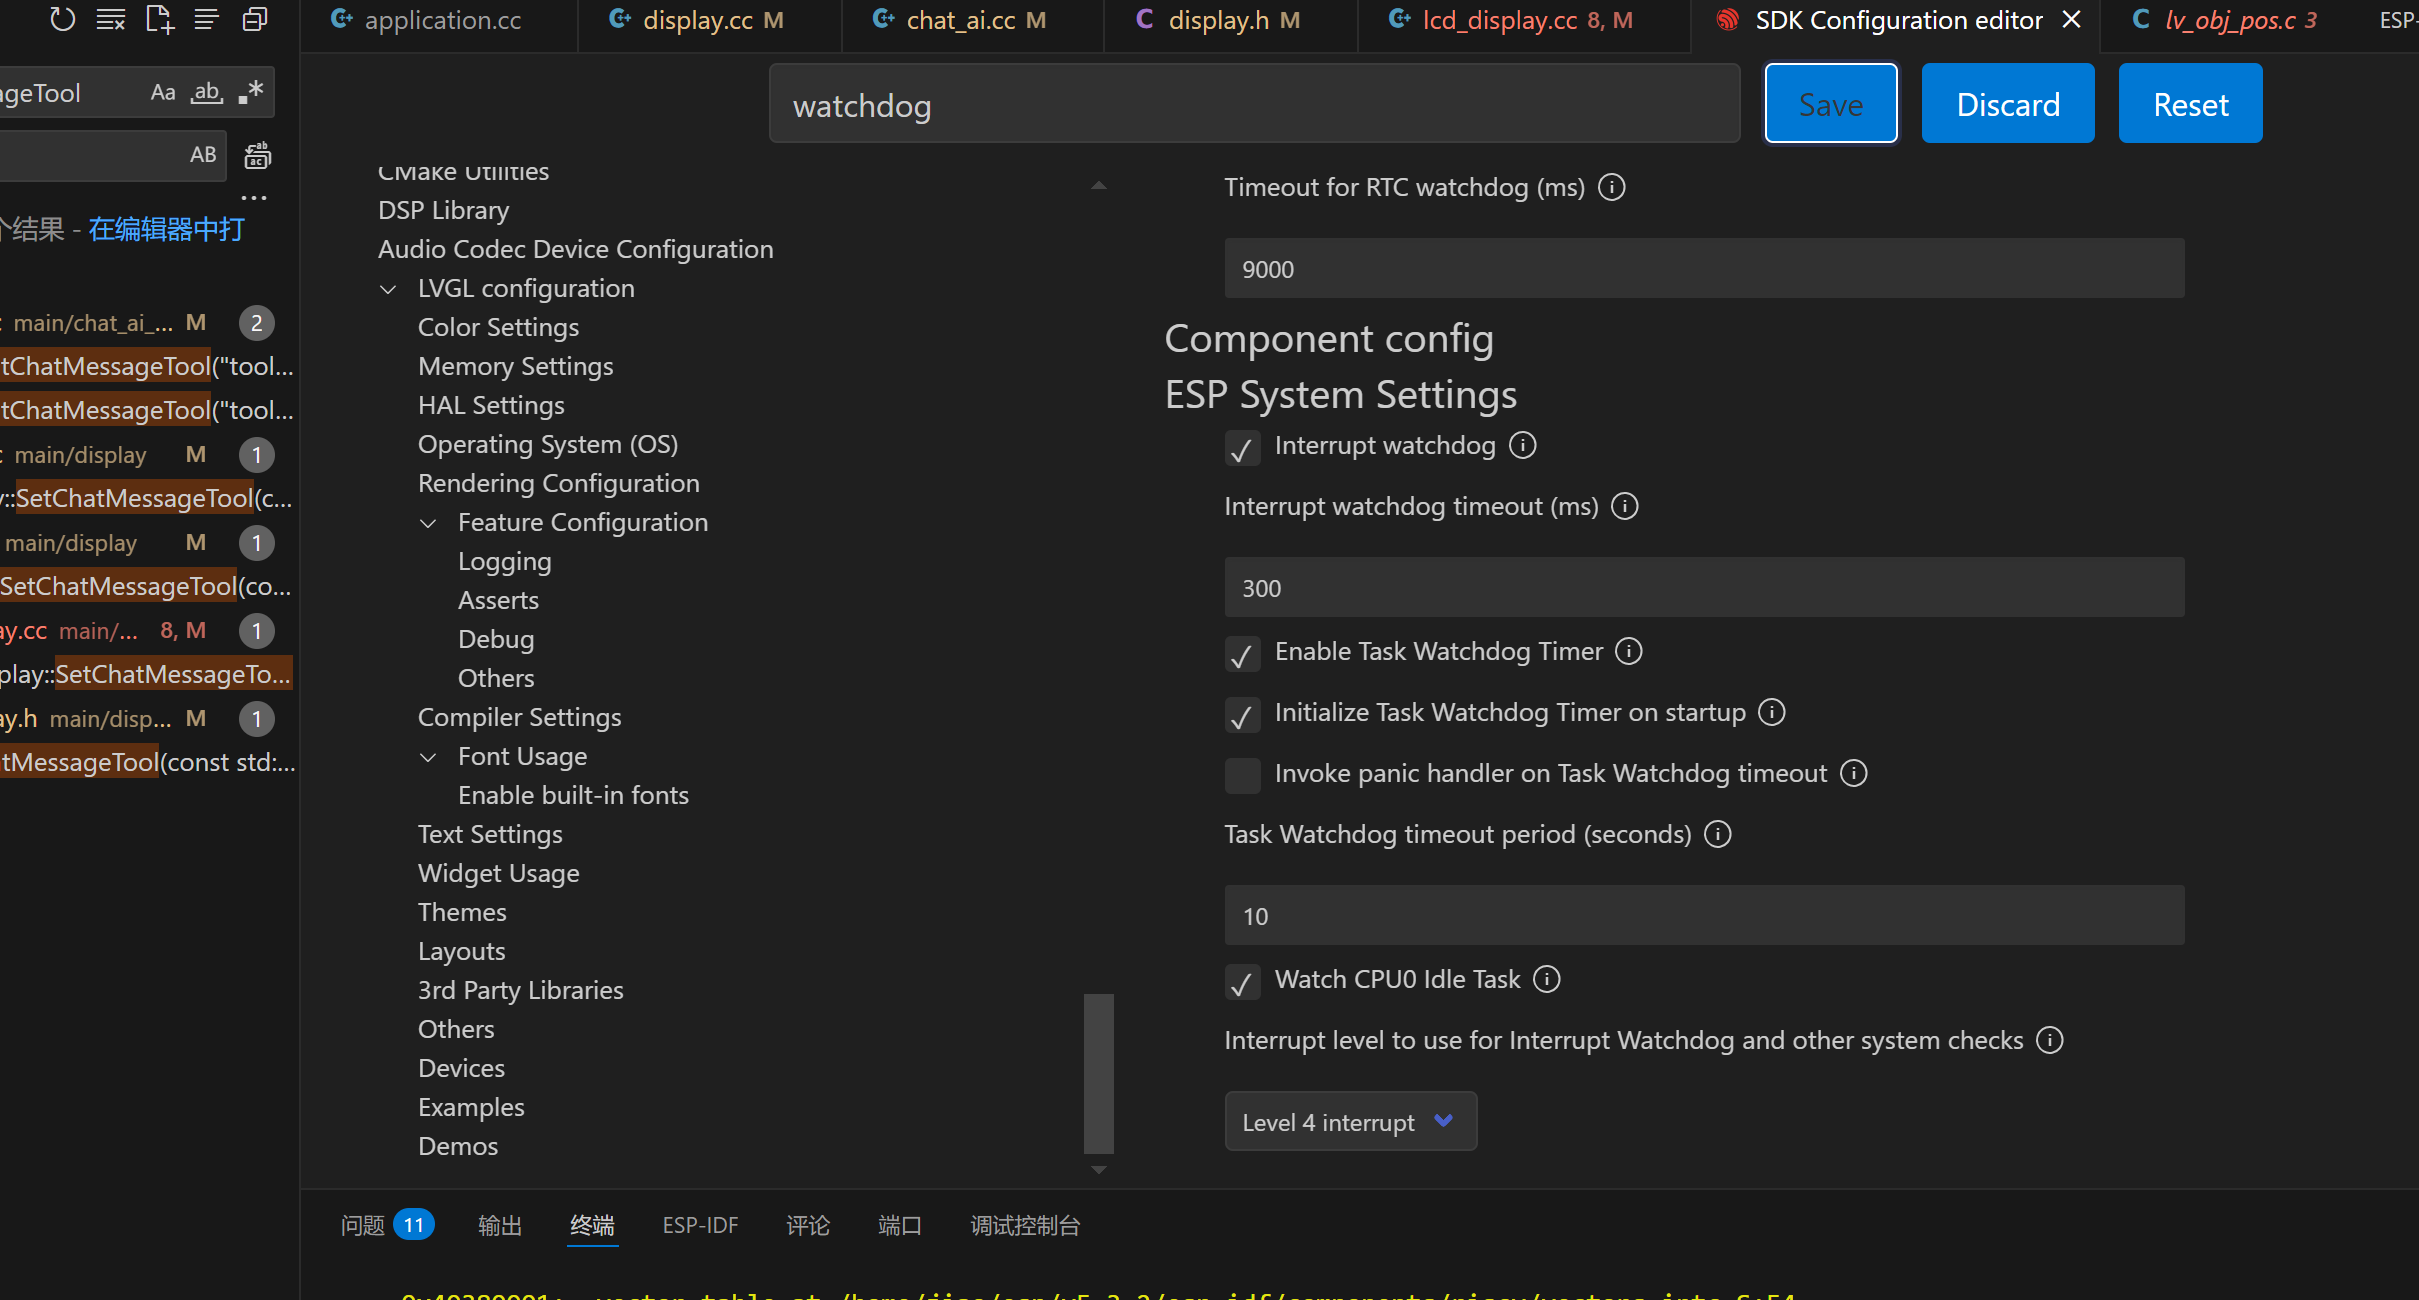This screenshot has width=2419, height=1300.
Task: Toggle match case in search box
Action: [162, 93]
